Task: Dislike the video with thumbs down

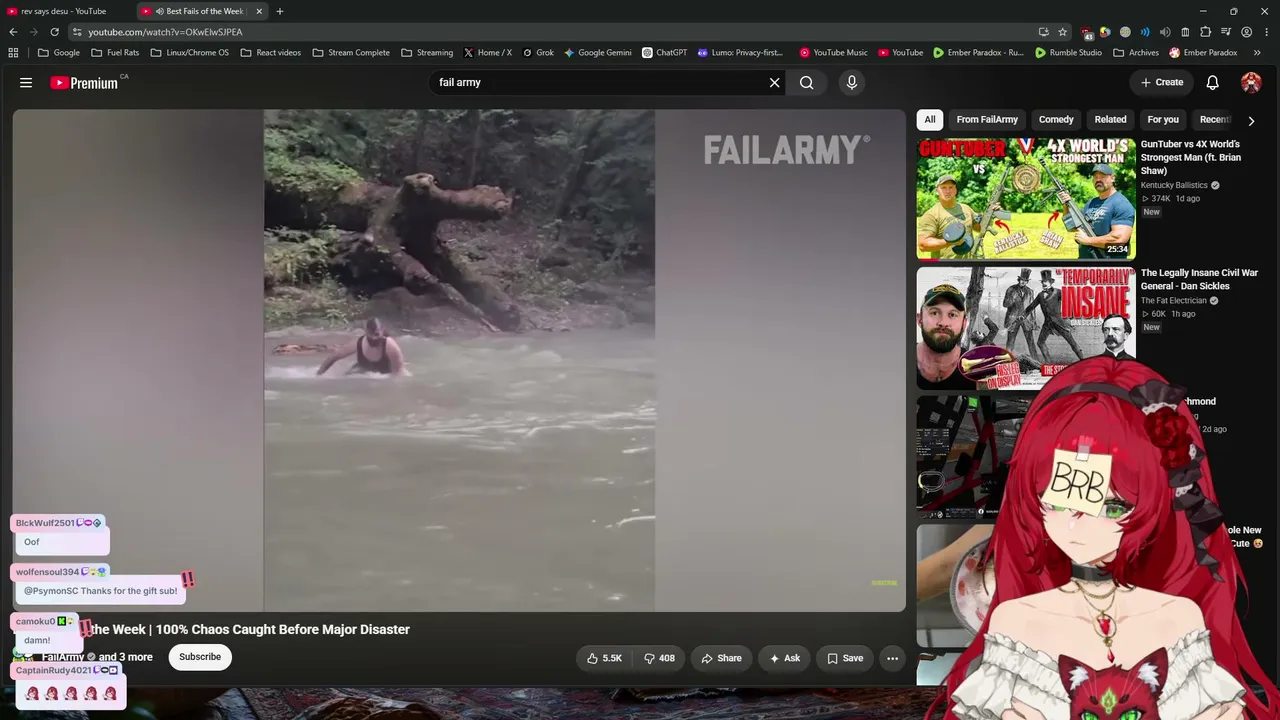Action: pos(659,658)
